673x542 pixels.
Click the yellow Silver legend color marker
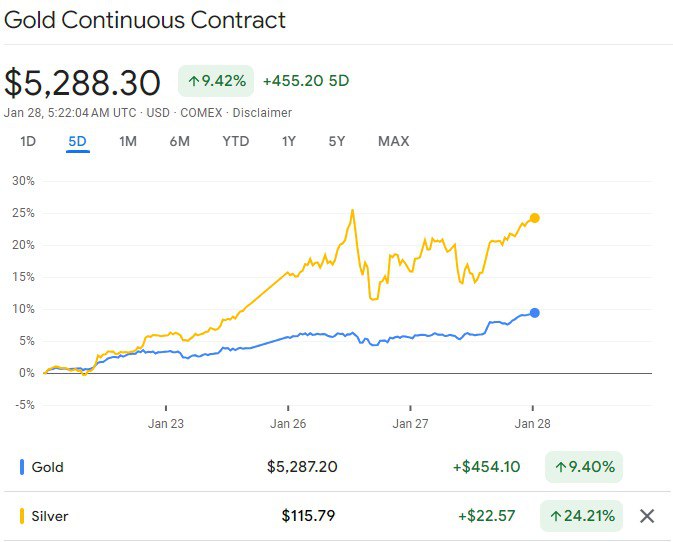coord(22,516)
